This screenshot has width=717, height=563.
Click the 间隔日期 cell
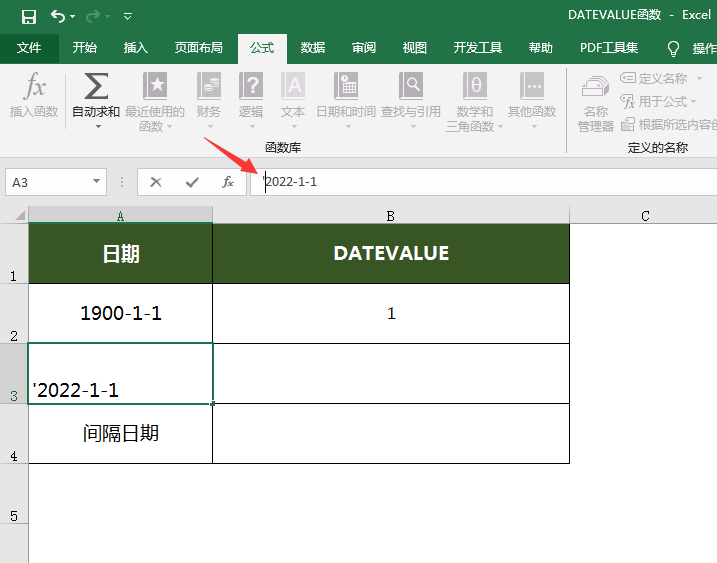(x=121, y=434)
